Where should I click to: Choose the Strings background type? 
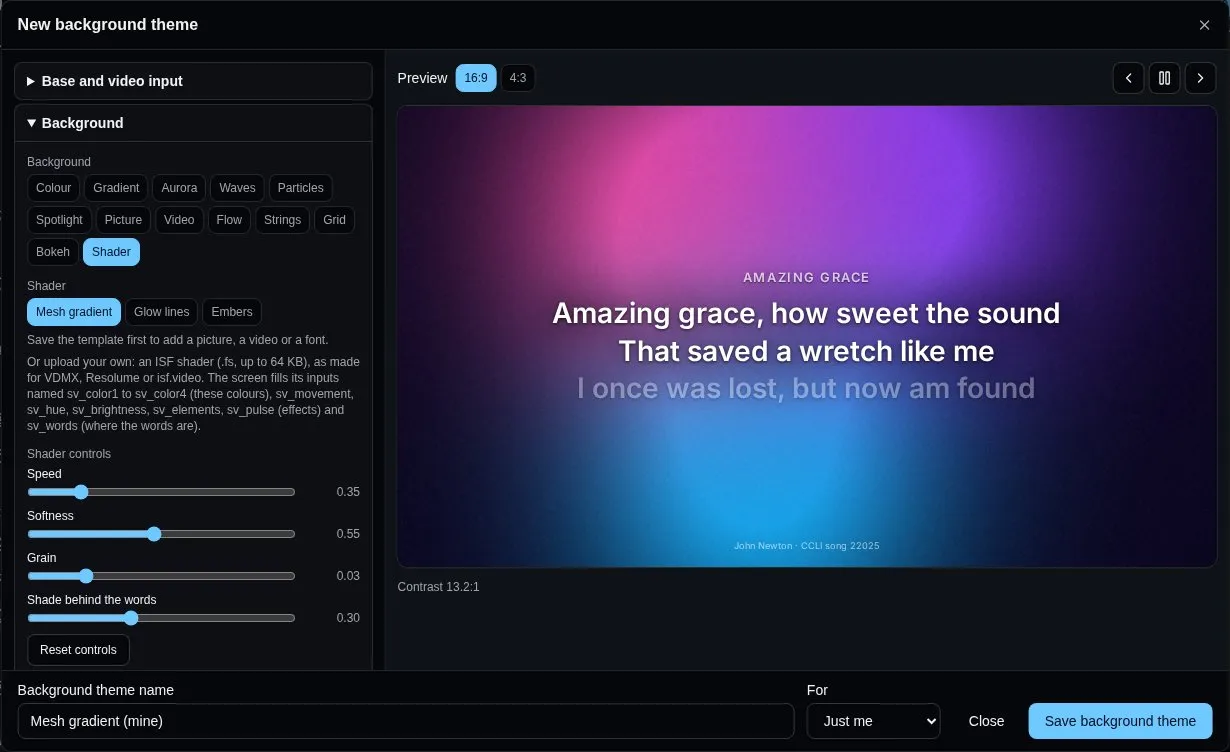(282, 220)
